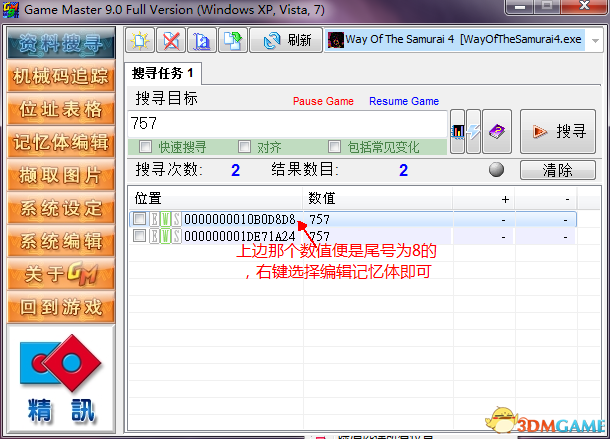Viewport: 610px width, 439px height.
Task: Select address 000000001DE71A24
Action: click(240, 236)
